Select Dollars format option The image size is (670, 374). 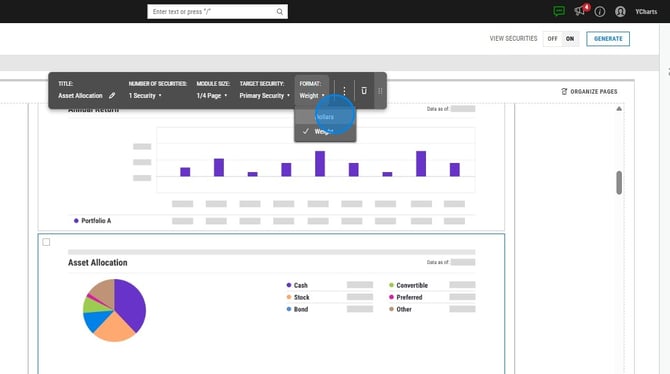pyautogui.click(x=325, y=117)
